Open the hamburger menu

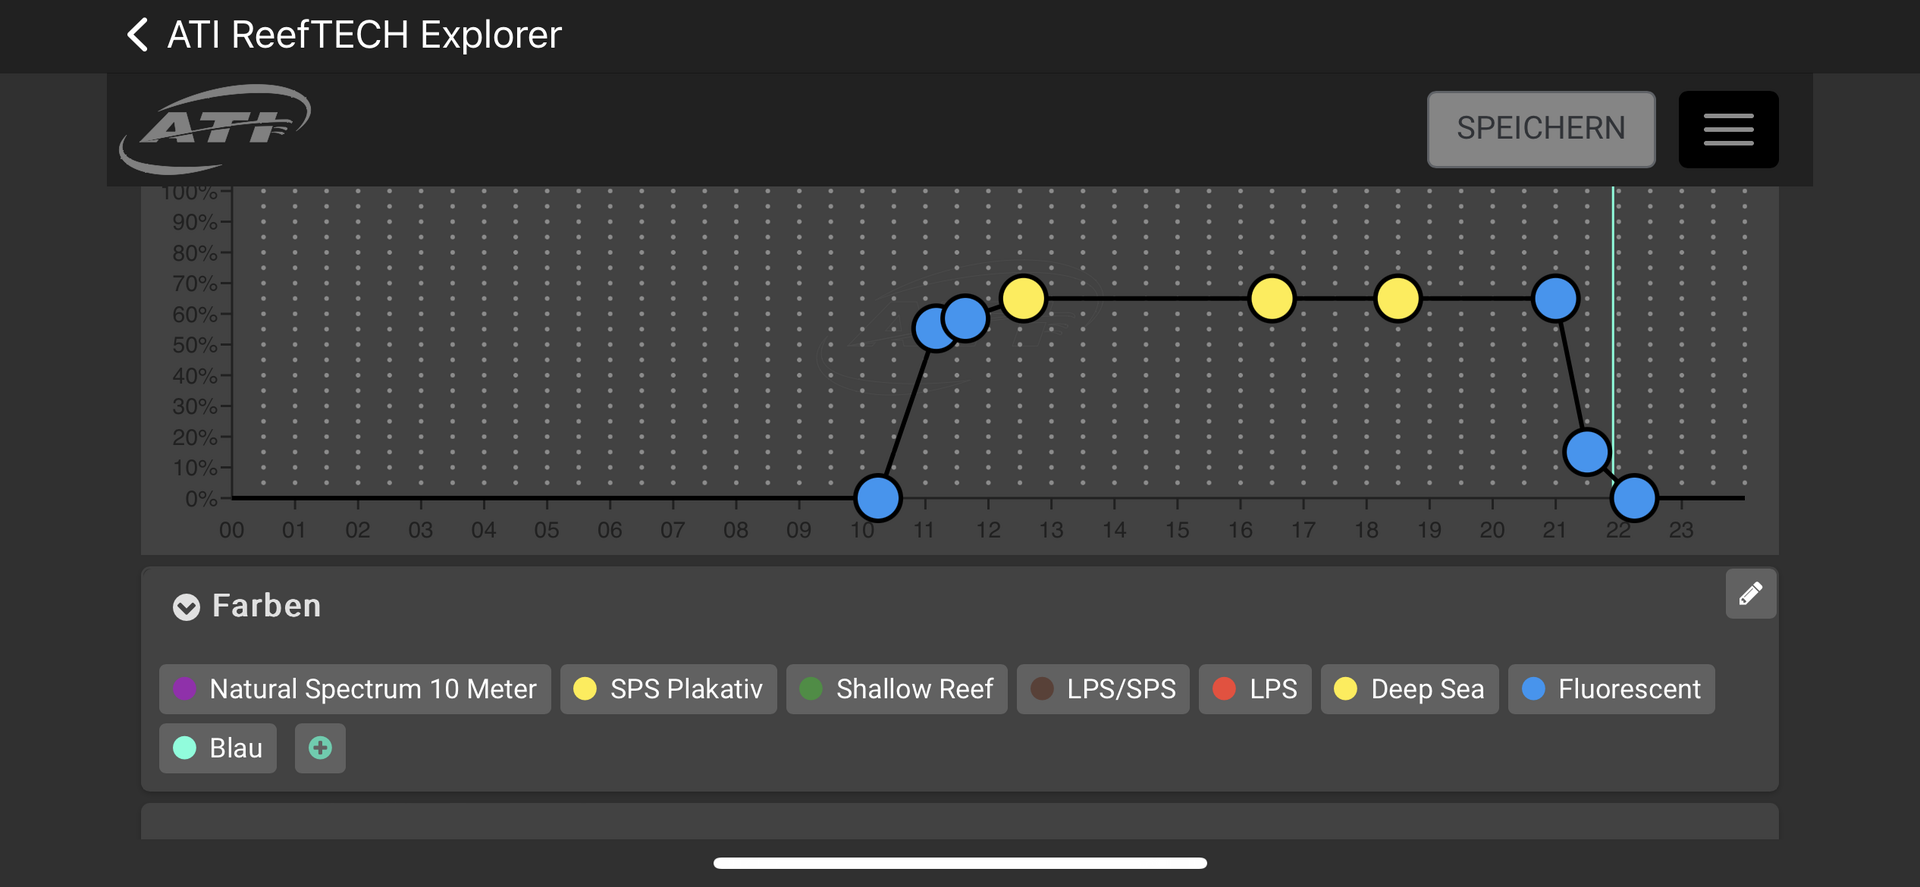pyautogui.click(x=1727, y=129)
